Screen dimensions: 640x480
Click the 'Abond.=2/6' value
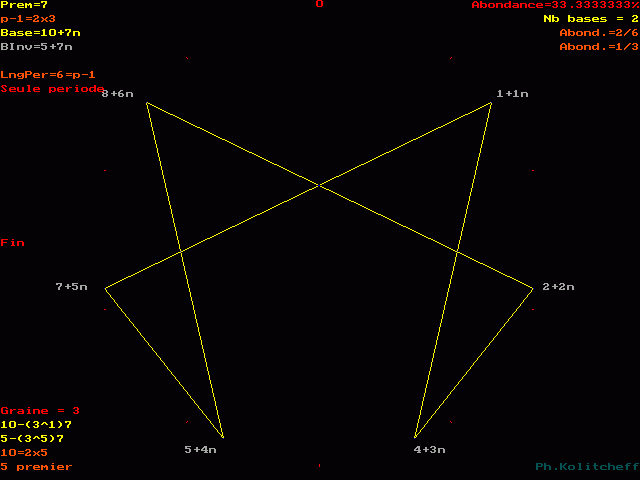coord(599,33)
